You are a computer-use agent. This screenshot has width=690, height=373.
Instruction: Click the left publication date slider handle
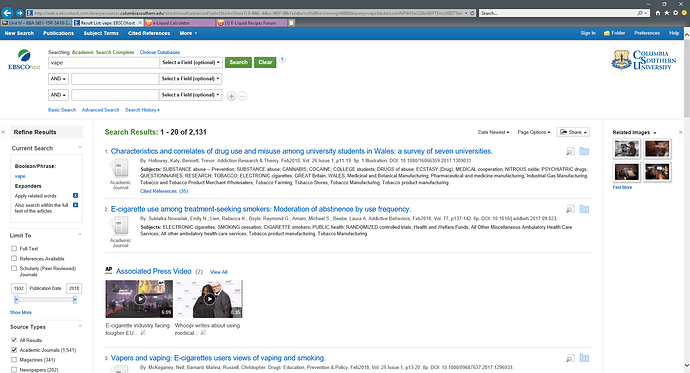[16, 300]
